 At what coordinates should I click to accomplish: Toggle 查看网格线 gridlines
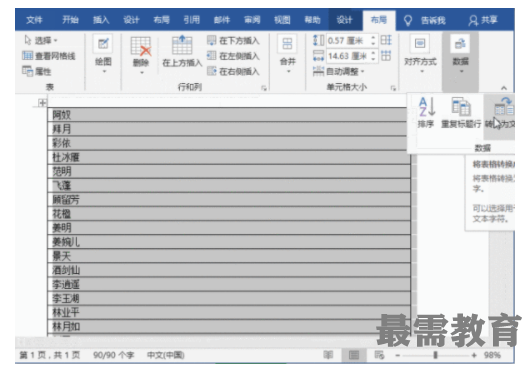click(48, 56)
